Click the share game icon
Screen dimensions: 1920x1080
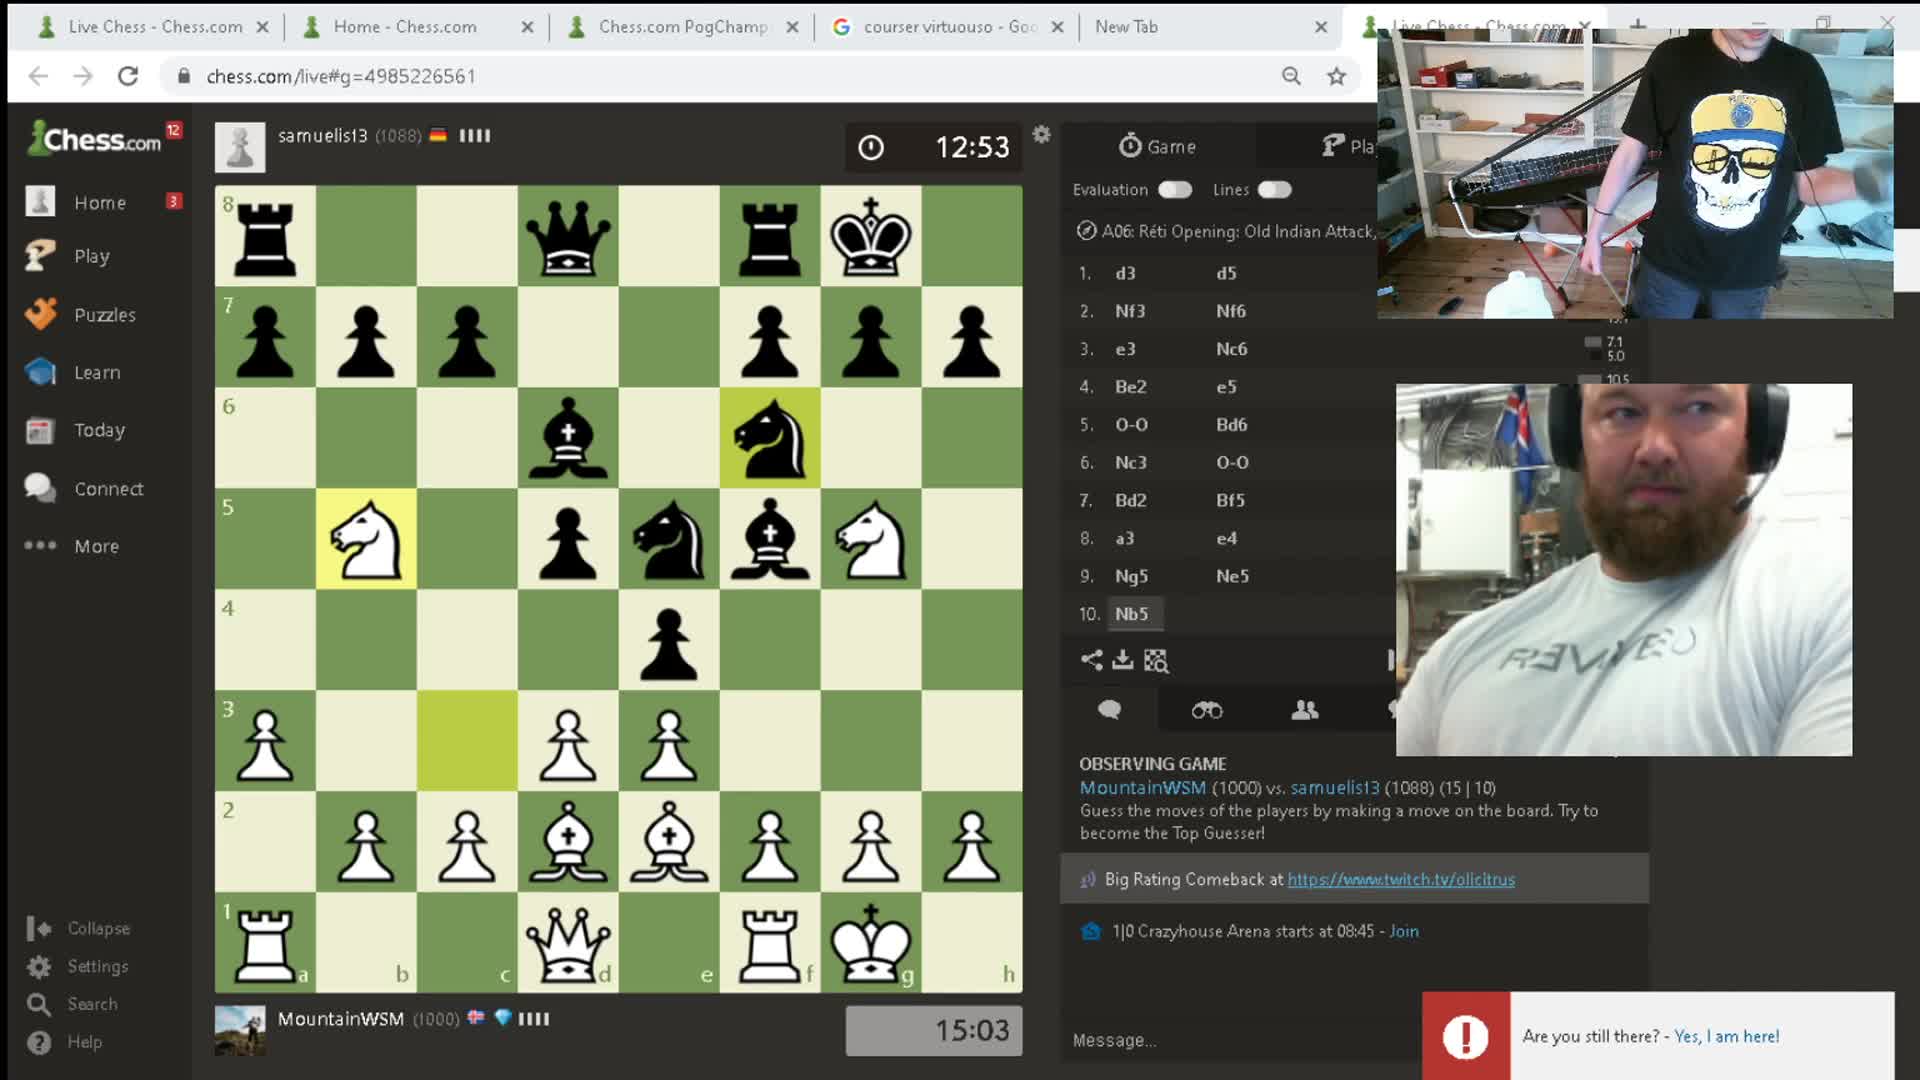[1091, 660]
